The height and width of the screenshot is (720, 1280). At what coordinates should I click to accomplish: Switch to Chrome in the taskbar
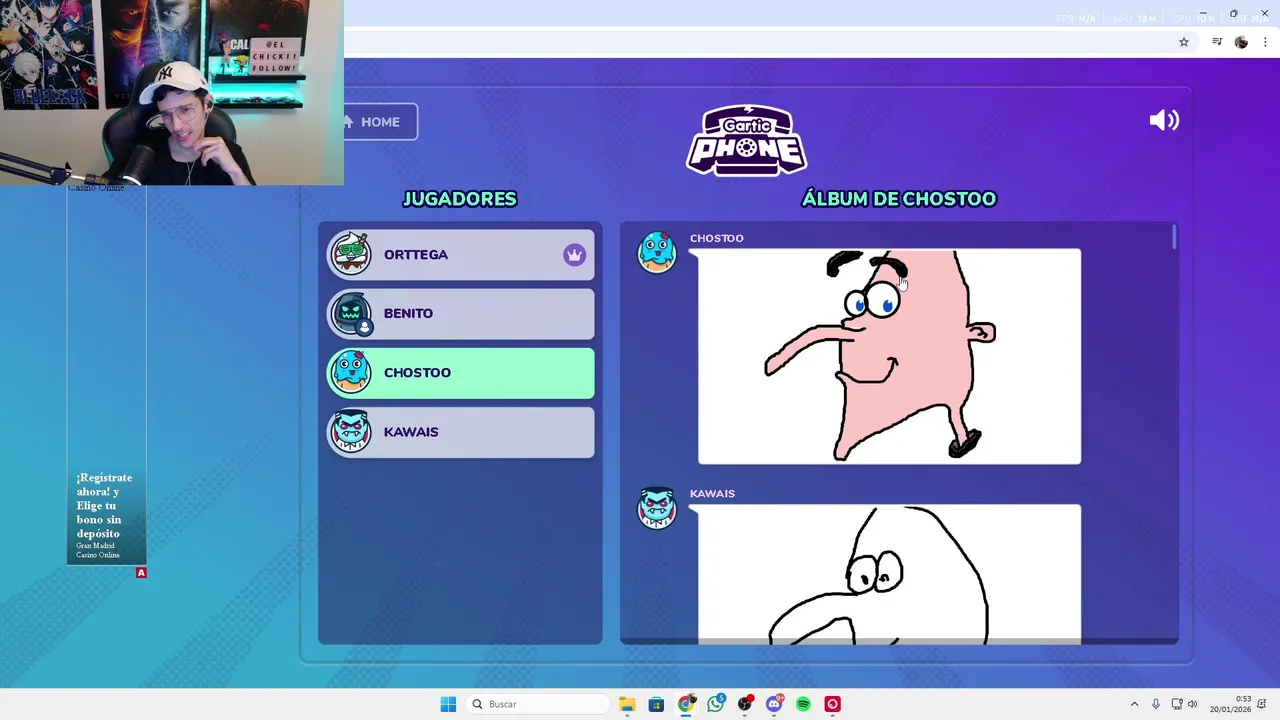686,704
